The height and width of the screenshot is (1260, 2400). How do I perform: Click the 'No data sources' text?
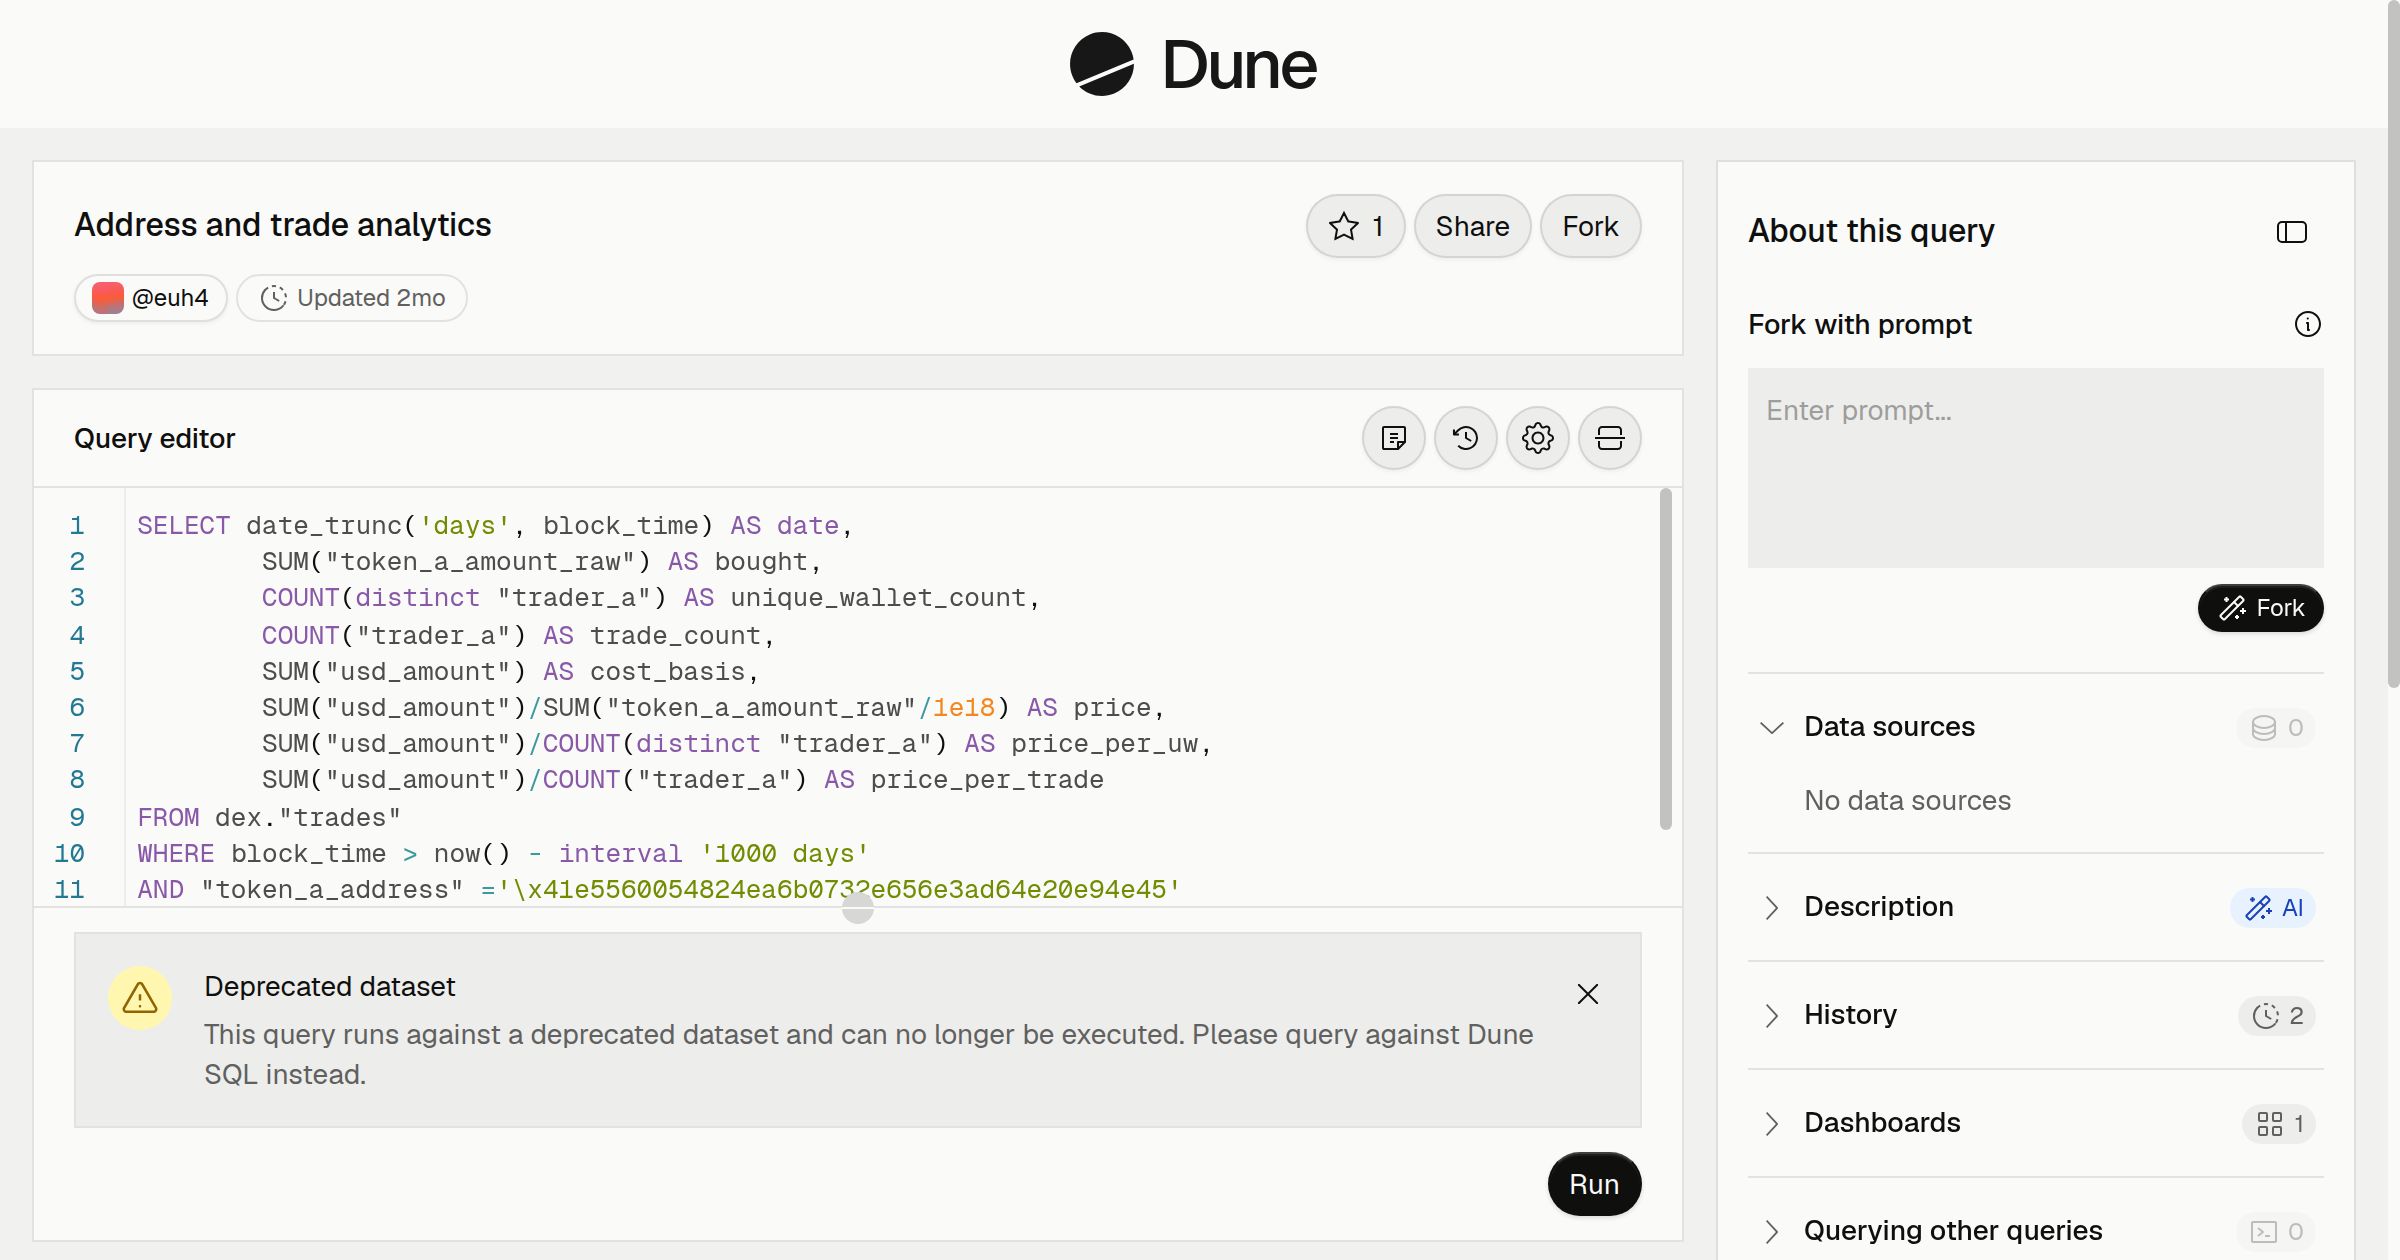1907,801
